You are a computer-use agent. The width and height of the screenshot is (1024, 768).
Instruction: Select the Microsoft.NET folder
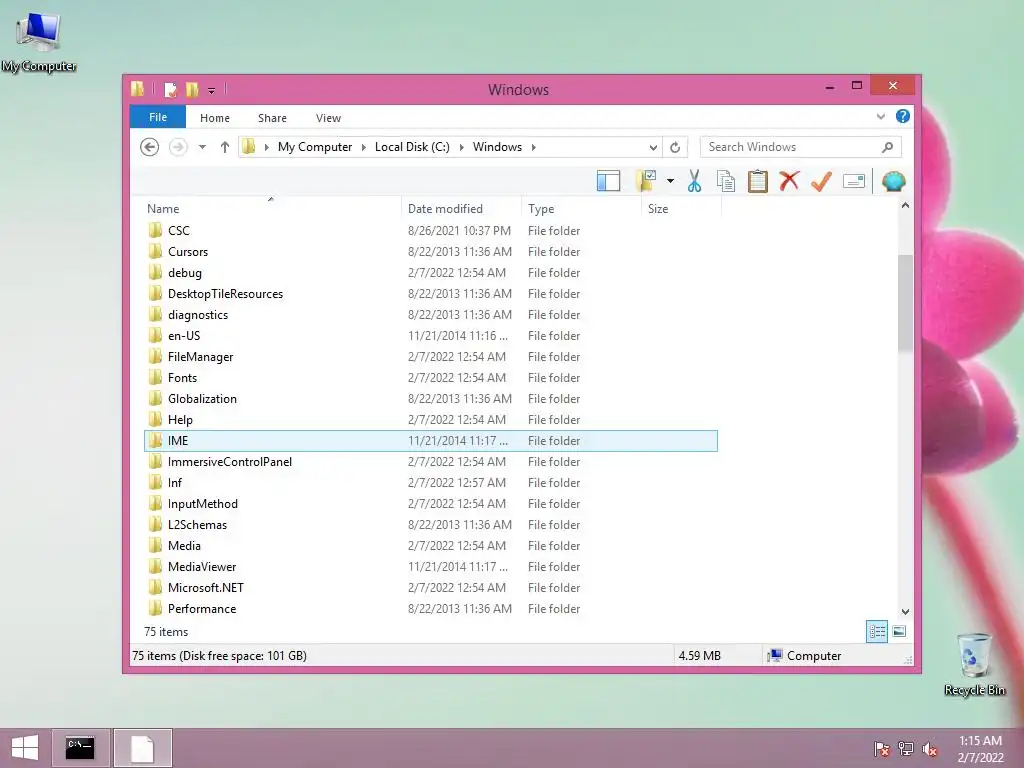pos(430,588)
